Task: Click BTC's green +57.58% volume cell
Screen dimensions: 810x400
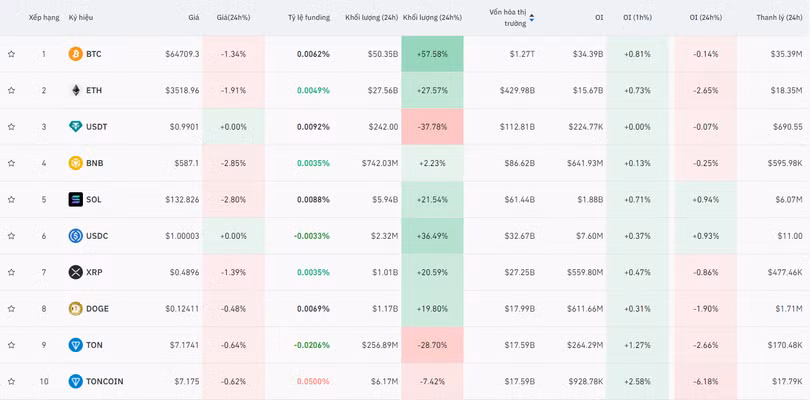Action: click(x=432, y=54)
